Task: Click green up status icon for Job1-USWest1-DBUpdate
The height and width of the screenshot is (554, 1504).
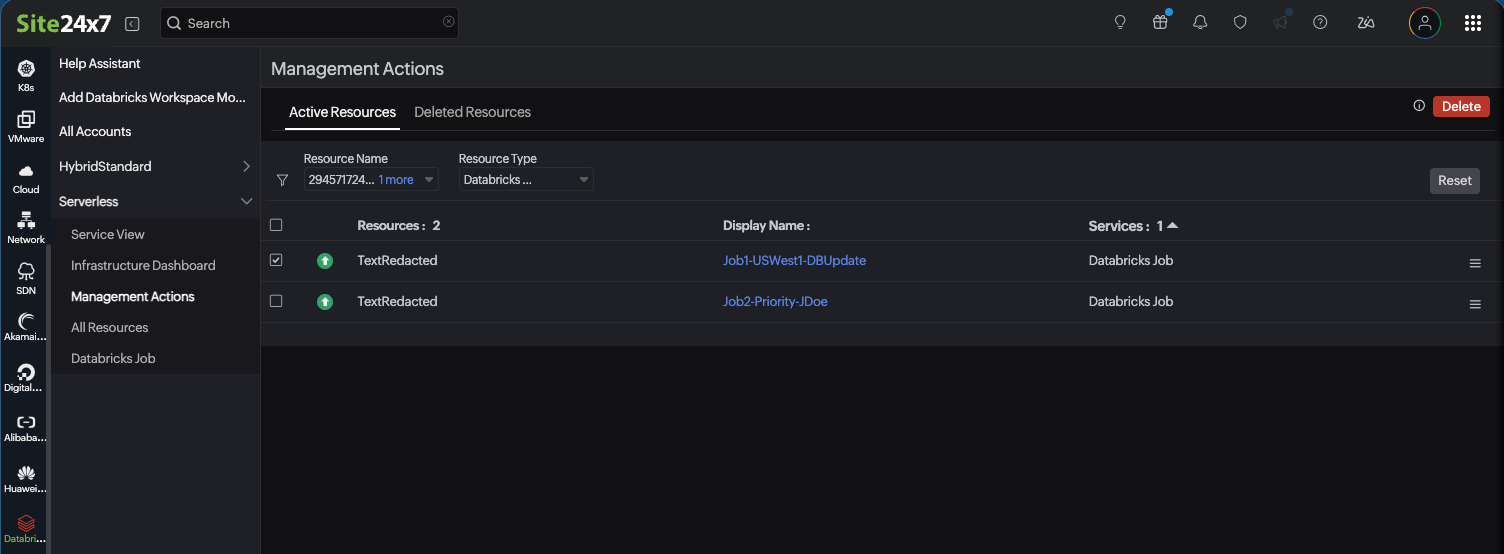Action: 325,261
